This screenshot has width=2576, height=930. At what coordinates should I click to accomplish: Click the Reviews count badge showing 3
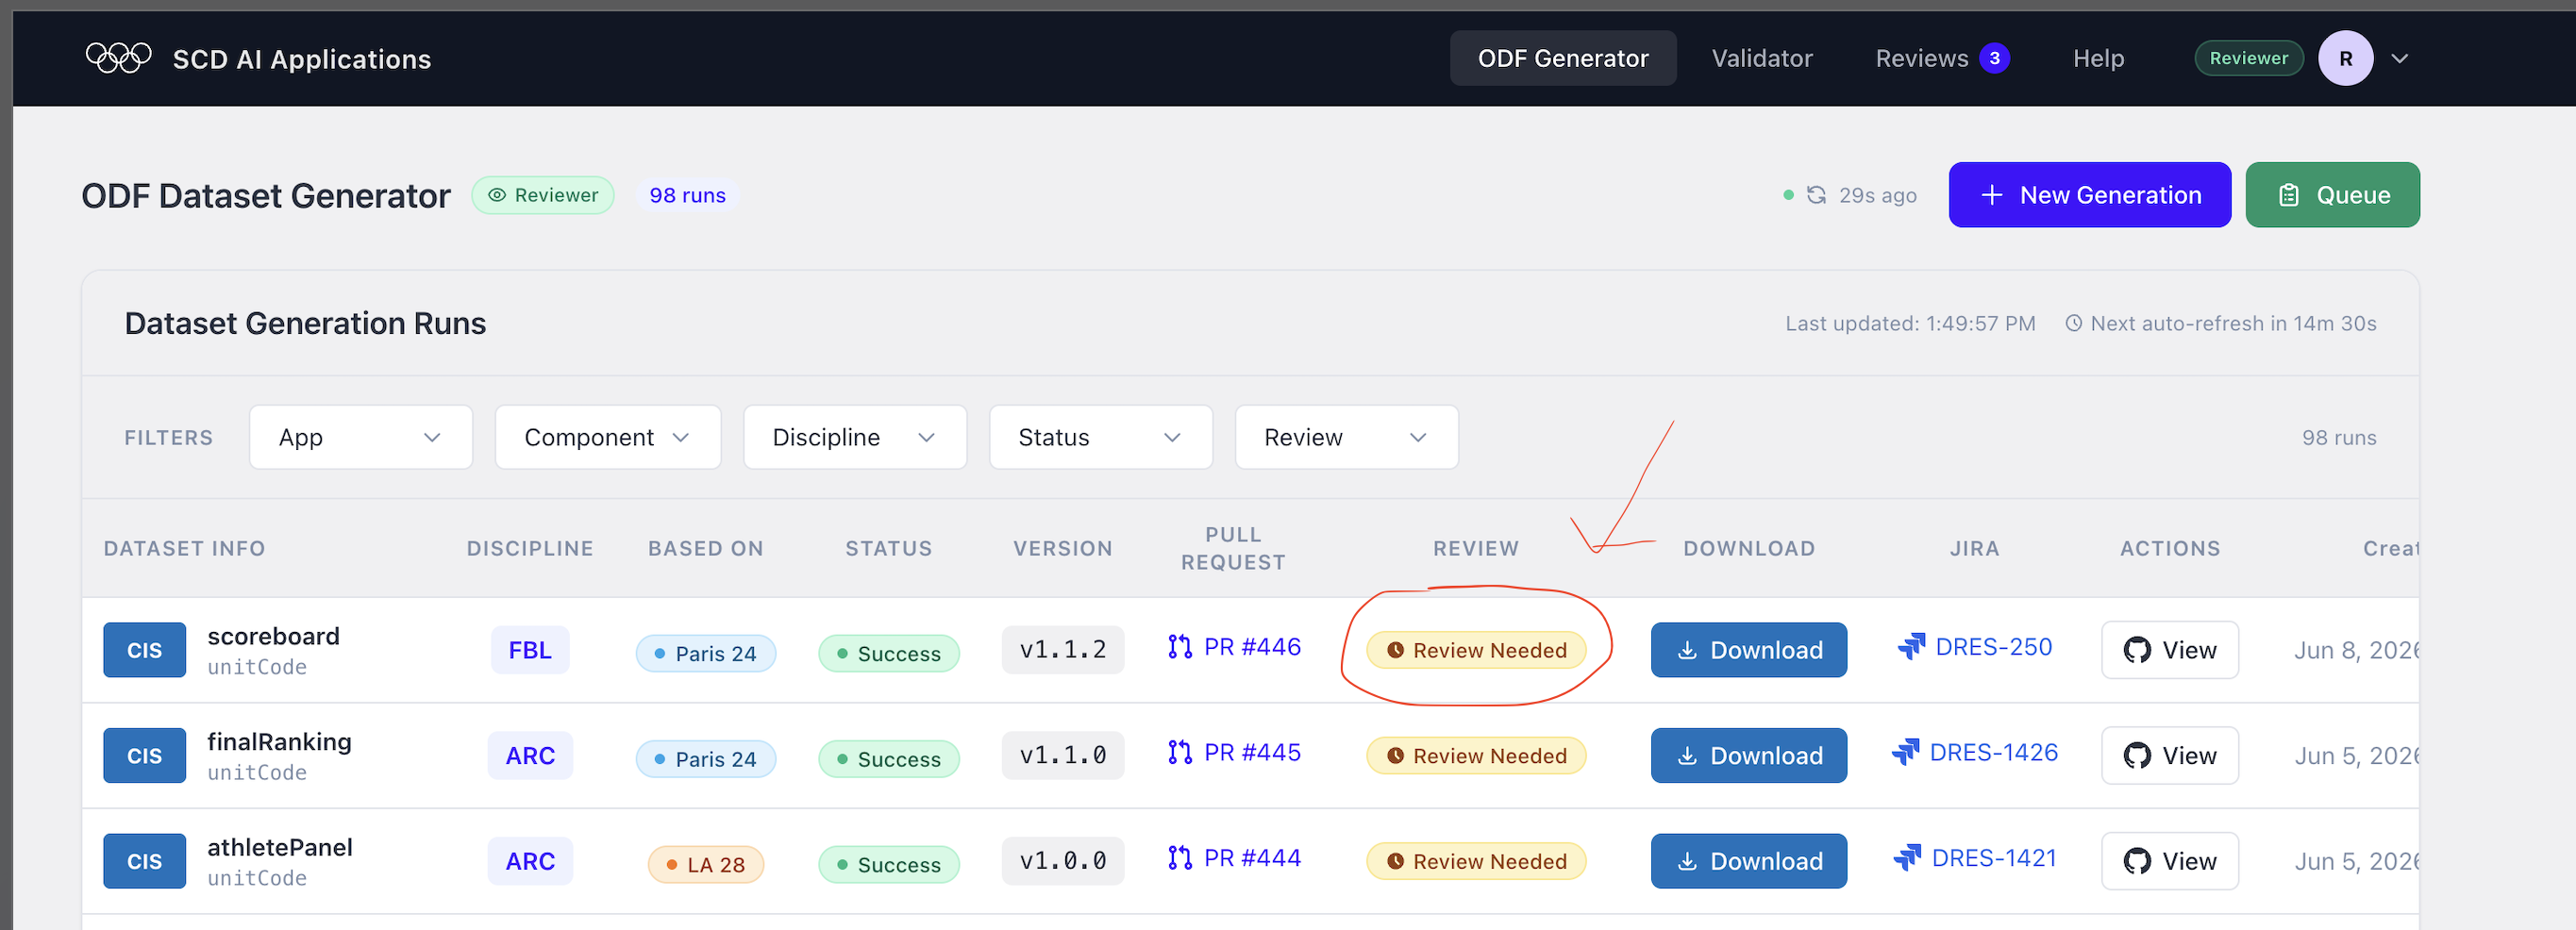tap(1994, 58)
